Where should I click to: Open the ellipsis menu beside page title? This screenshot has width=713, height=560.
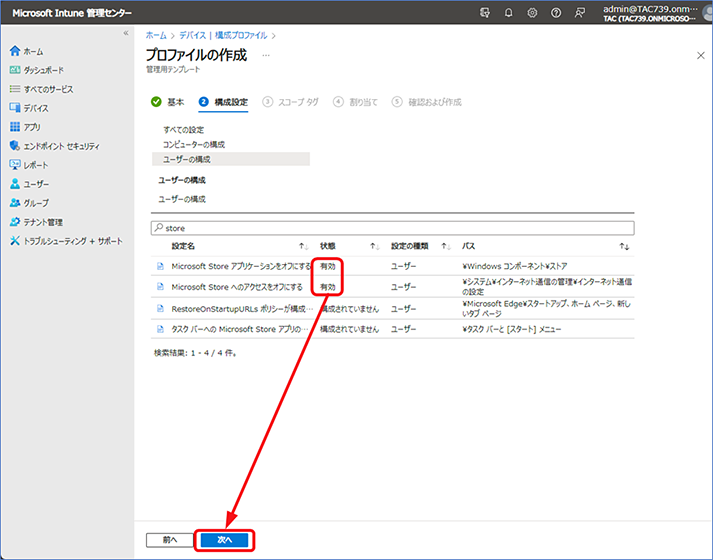[x=266, y=55]
